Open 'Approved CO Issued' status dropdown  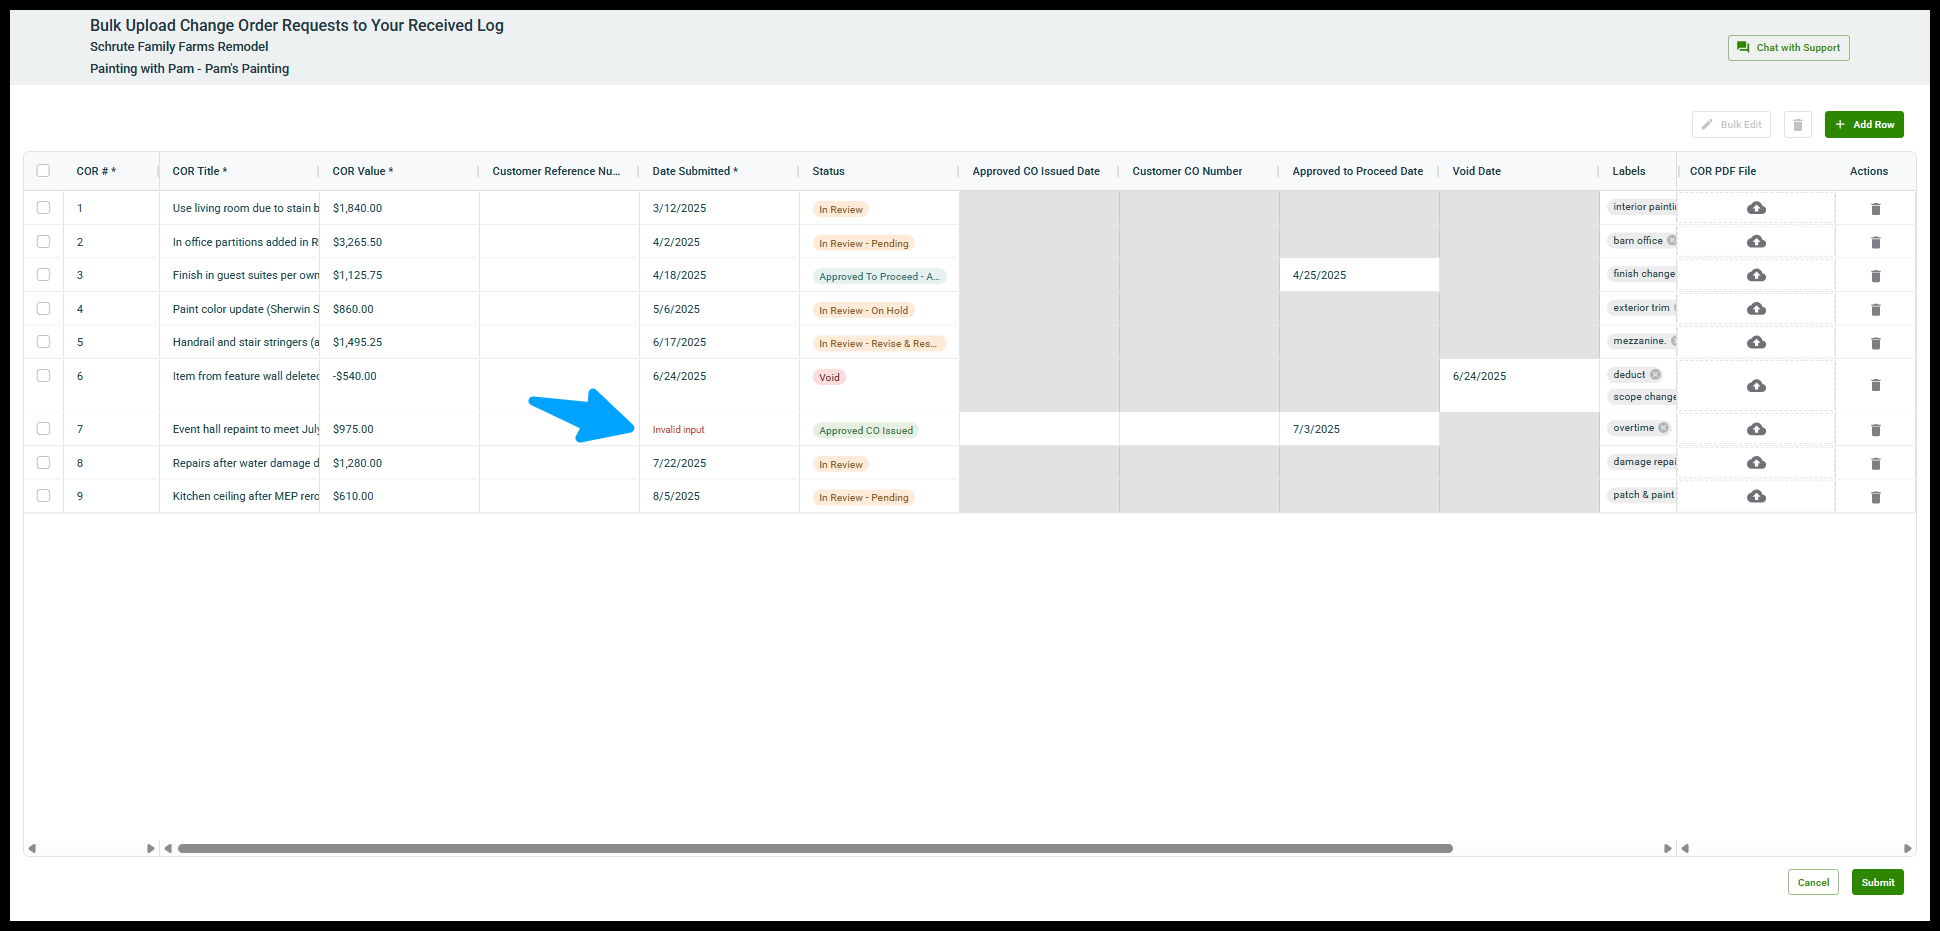click(866, 431)
